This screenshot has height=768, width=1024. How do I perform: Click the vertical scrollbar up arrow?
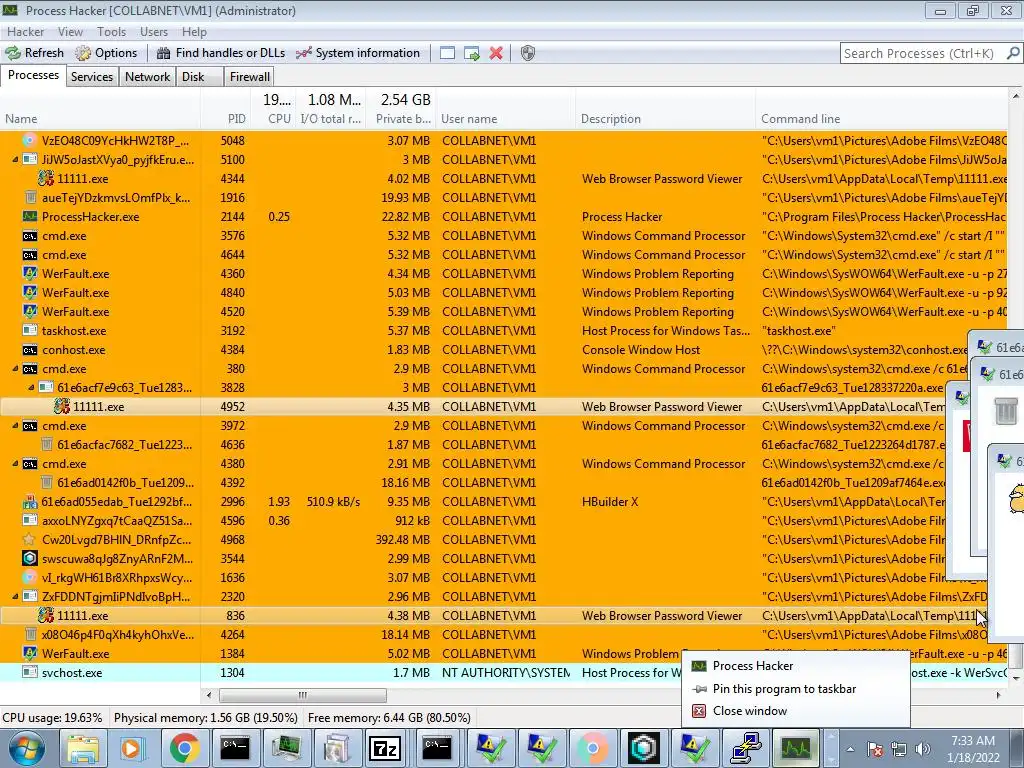pyautogui.click(x=1016, y=97)
